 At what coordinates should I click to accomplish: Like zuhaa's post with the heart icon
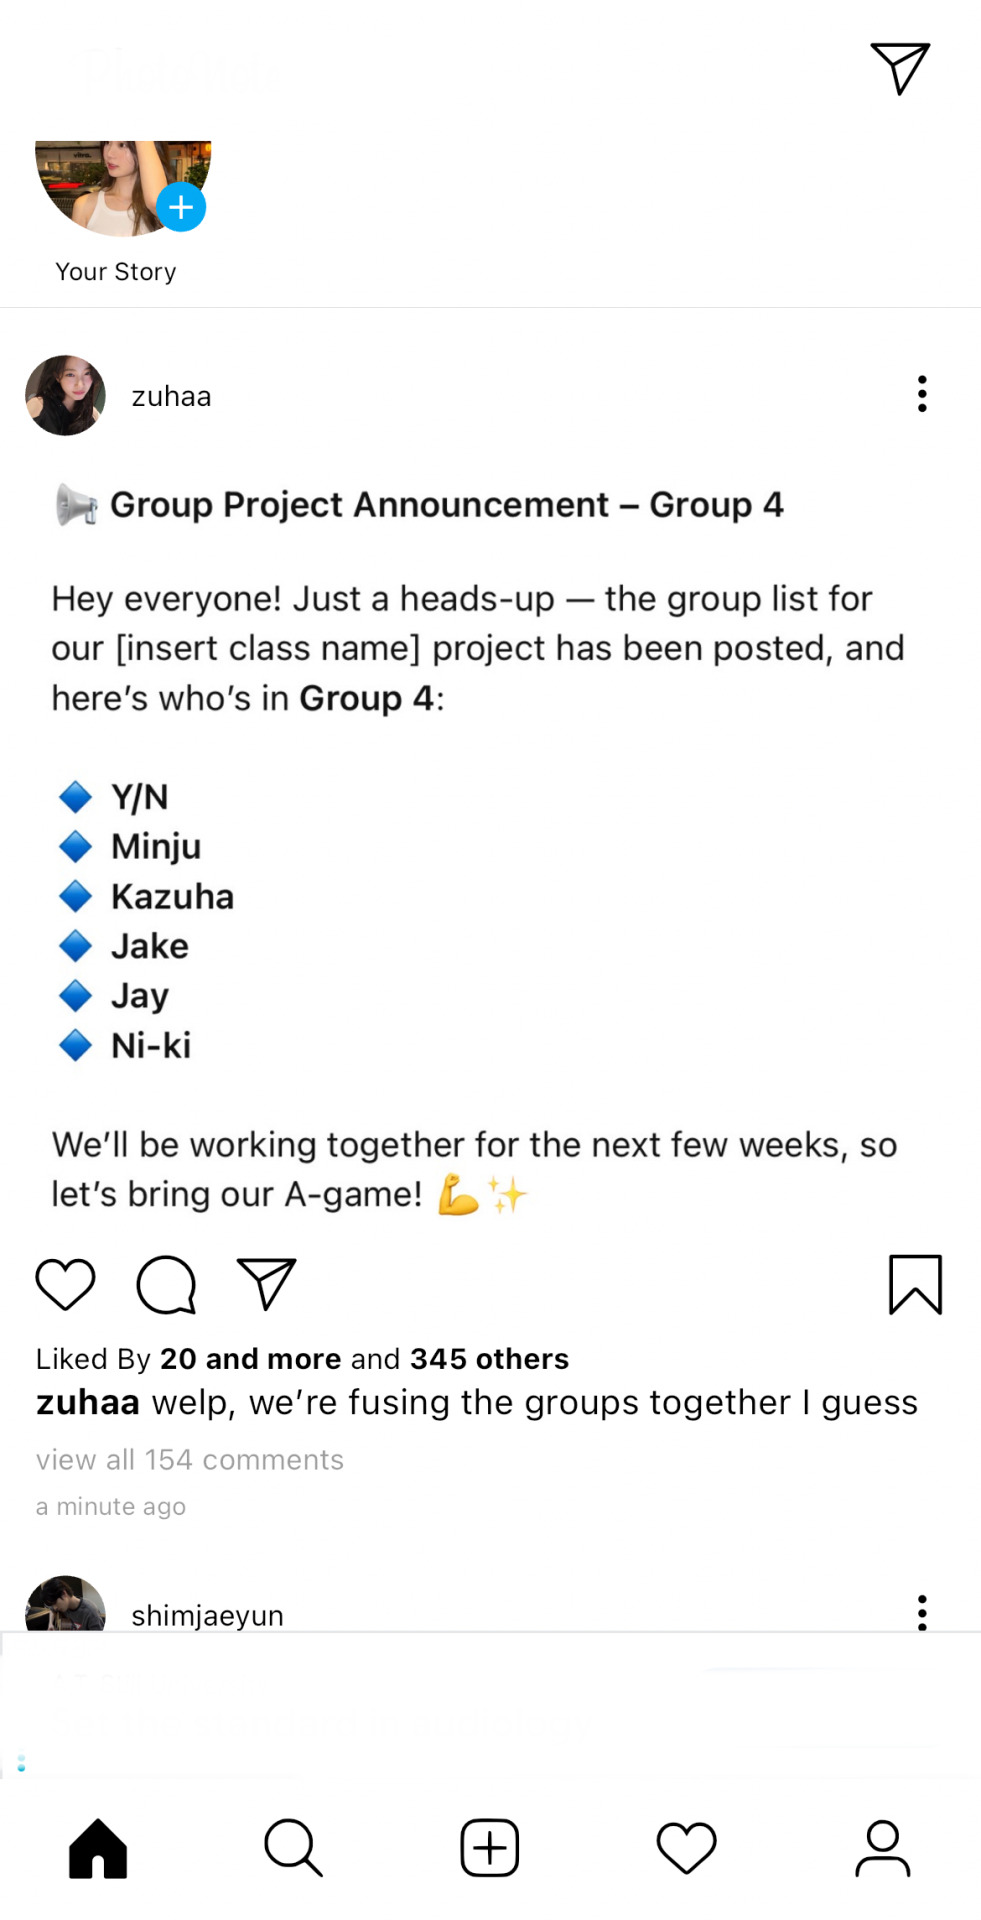point(65,1284)
